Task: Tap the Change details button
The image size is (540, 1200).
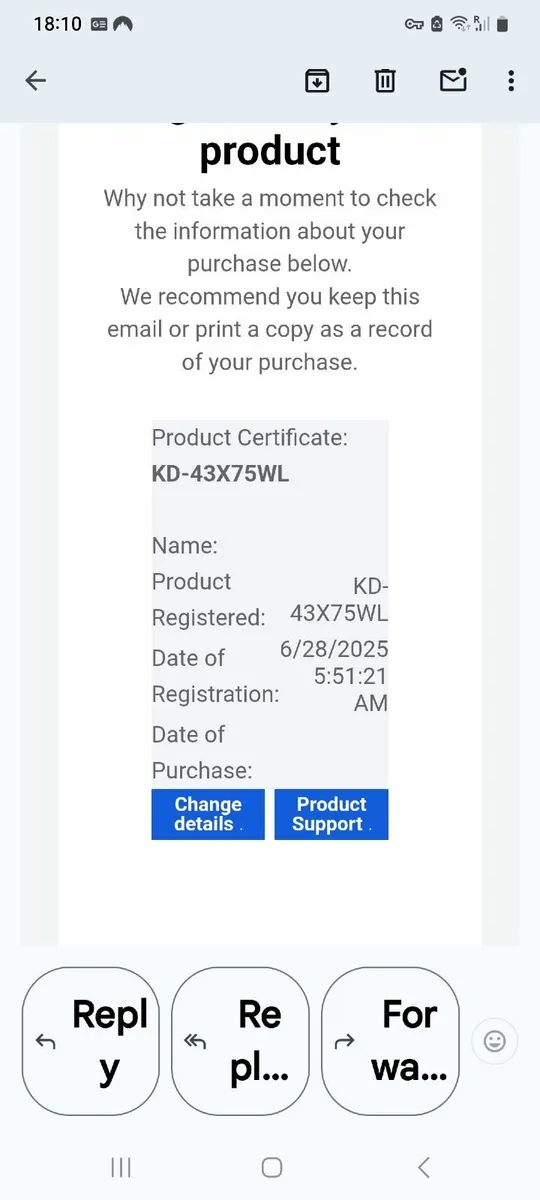Action: pyautogui.click(x=208, y=814)
